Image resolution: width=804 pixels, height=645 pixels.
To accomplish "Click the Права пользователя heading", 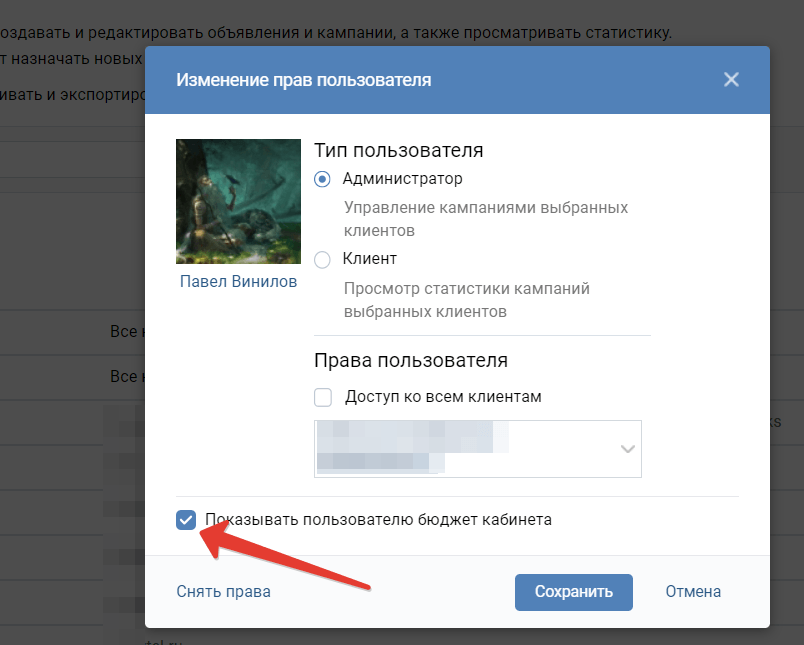I will click(411, 361).
